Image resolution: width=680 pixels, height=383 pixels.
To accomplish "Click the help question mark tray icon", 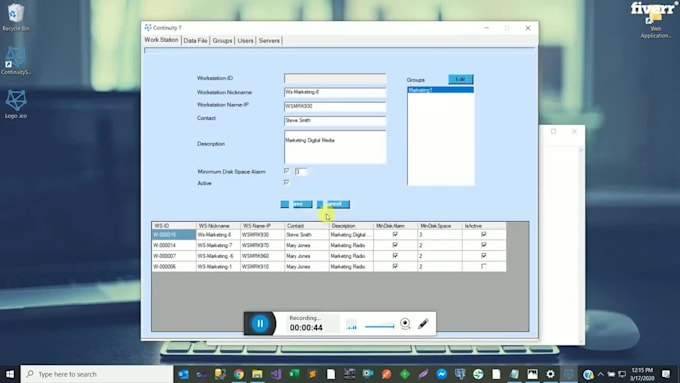I will [588, 374].
